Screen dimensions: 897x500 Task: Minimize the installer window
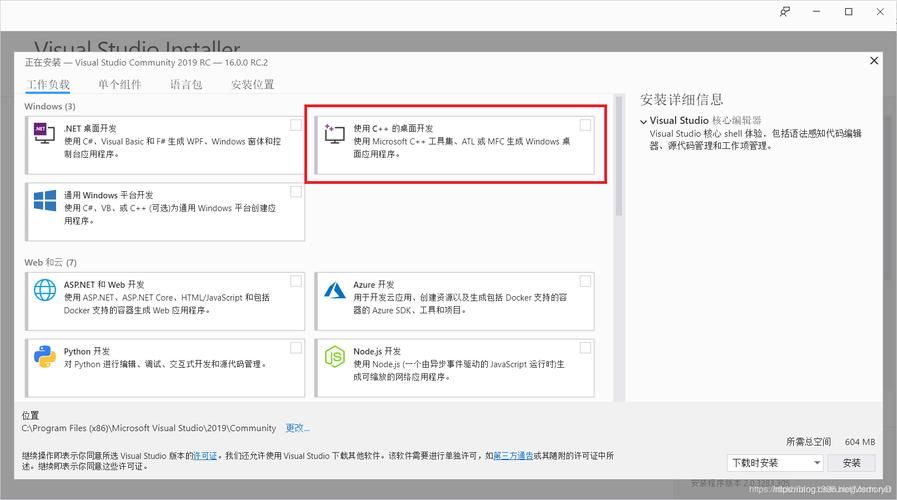click(816, 11)
